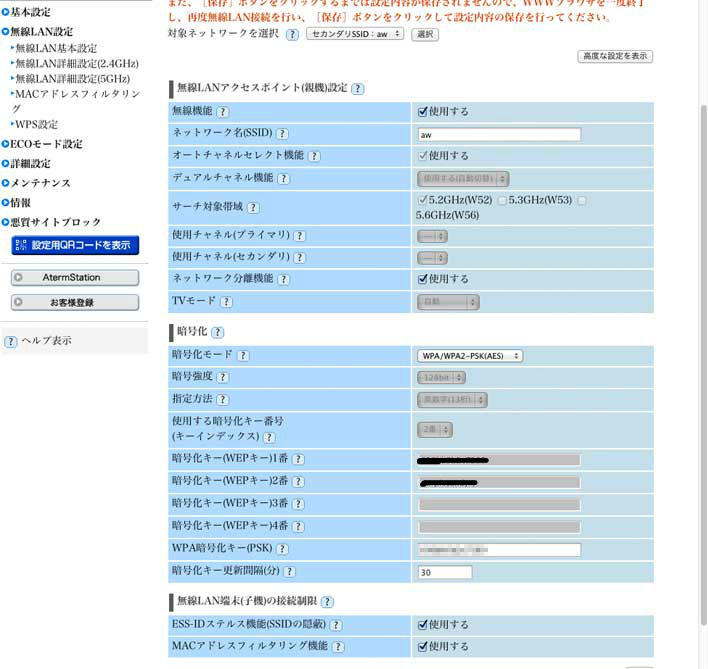Open TVモード dropdown
Image resolution: width=708 pixels, height=669 pixels.
pyautogui.click(x=448, y=302)
